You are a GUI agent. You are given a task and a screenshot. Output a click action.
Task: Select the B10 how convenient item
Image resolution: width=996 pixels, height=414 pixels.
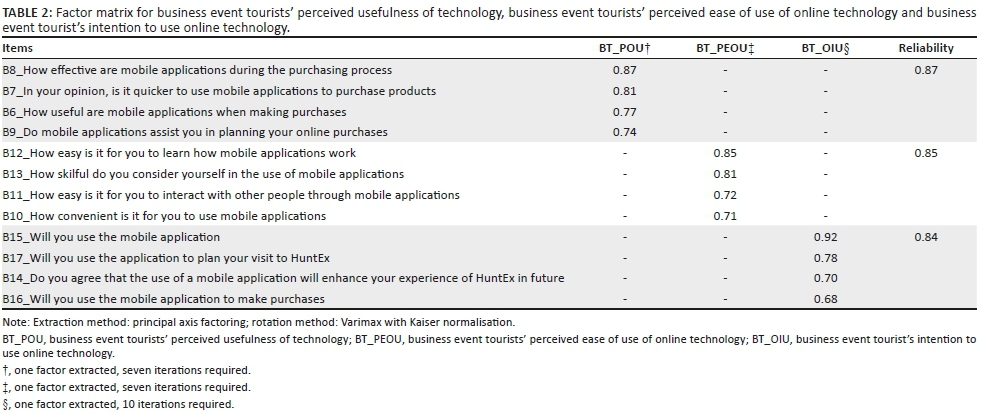[x=164, y=216]
